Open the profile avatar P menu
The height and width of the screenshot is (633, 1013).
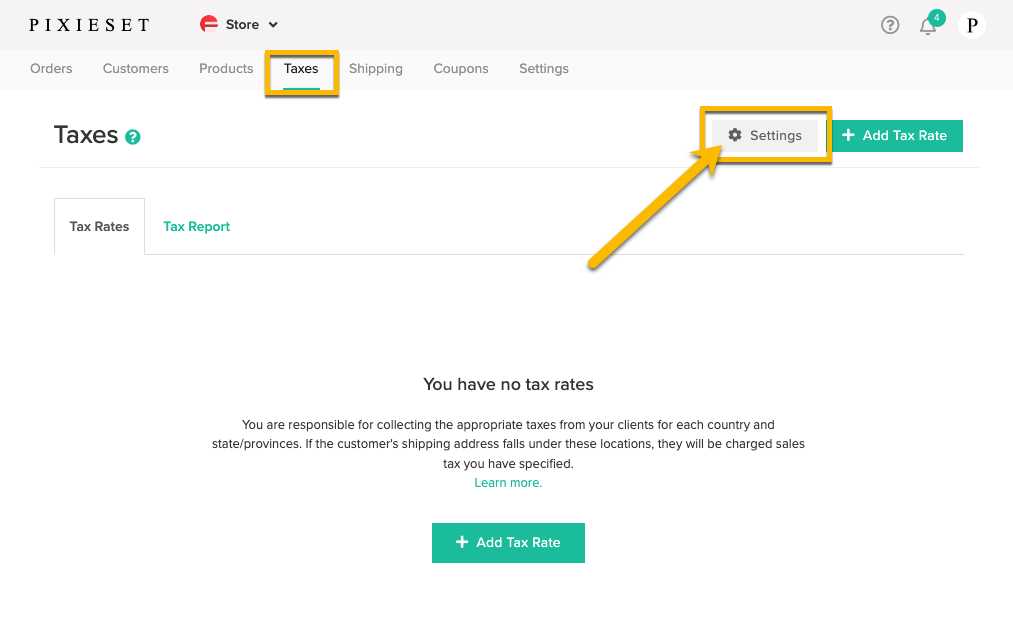click(x=971, y=25)
